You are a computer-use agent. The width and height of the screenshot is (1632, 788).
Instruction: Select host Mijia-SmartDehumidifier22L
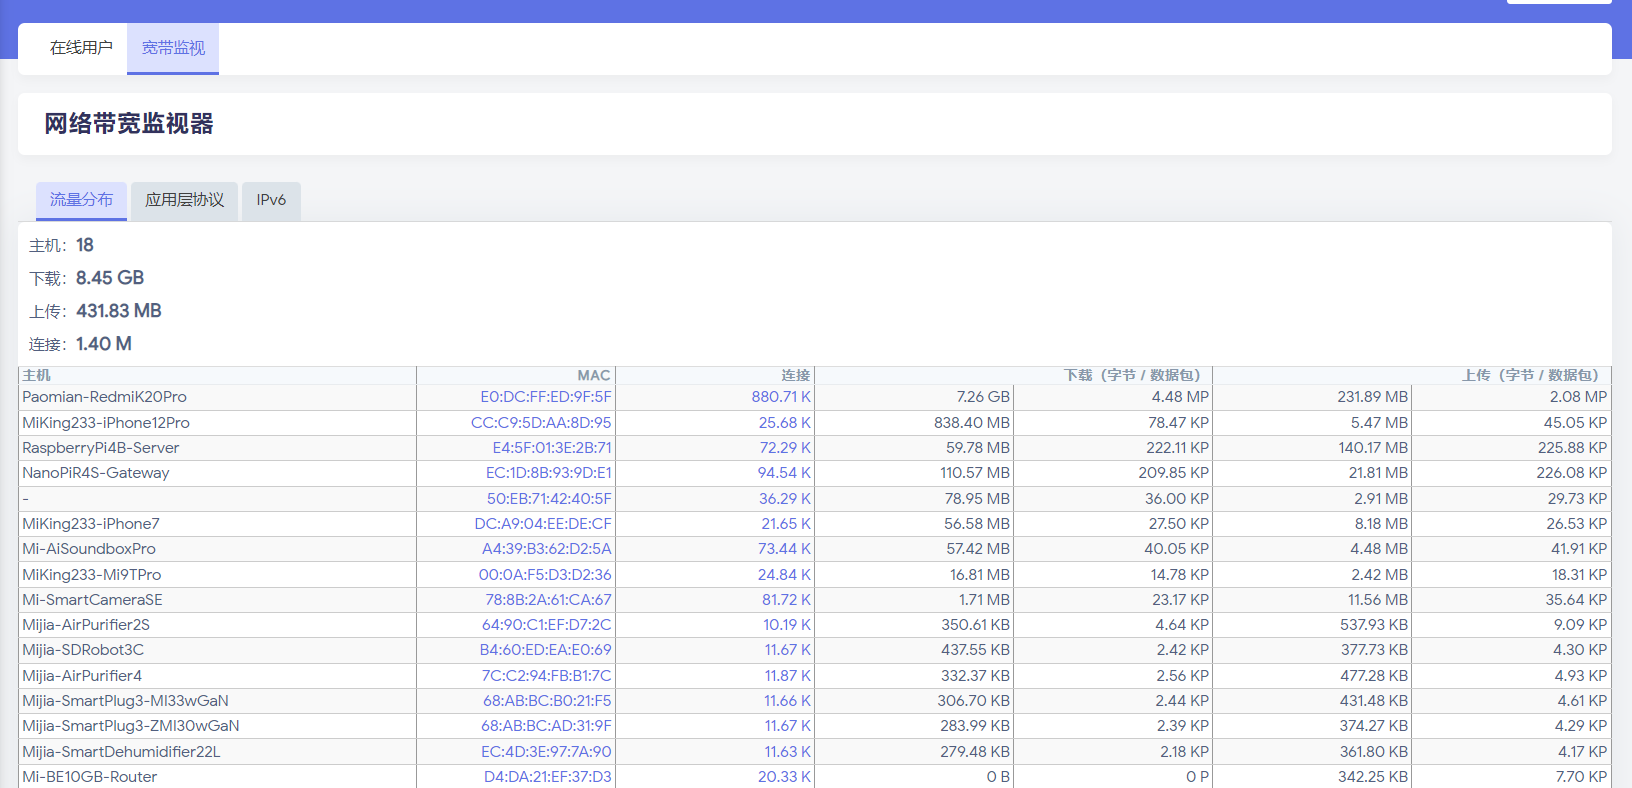tap(121, 752)
